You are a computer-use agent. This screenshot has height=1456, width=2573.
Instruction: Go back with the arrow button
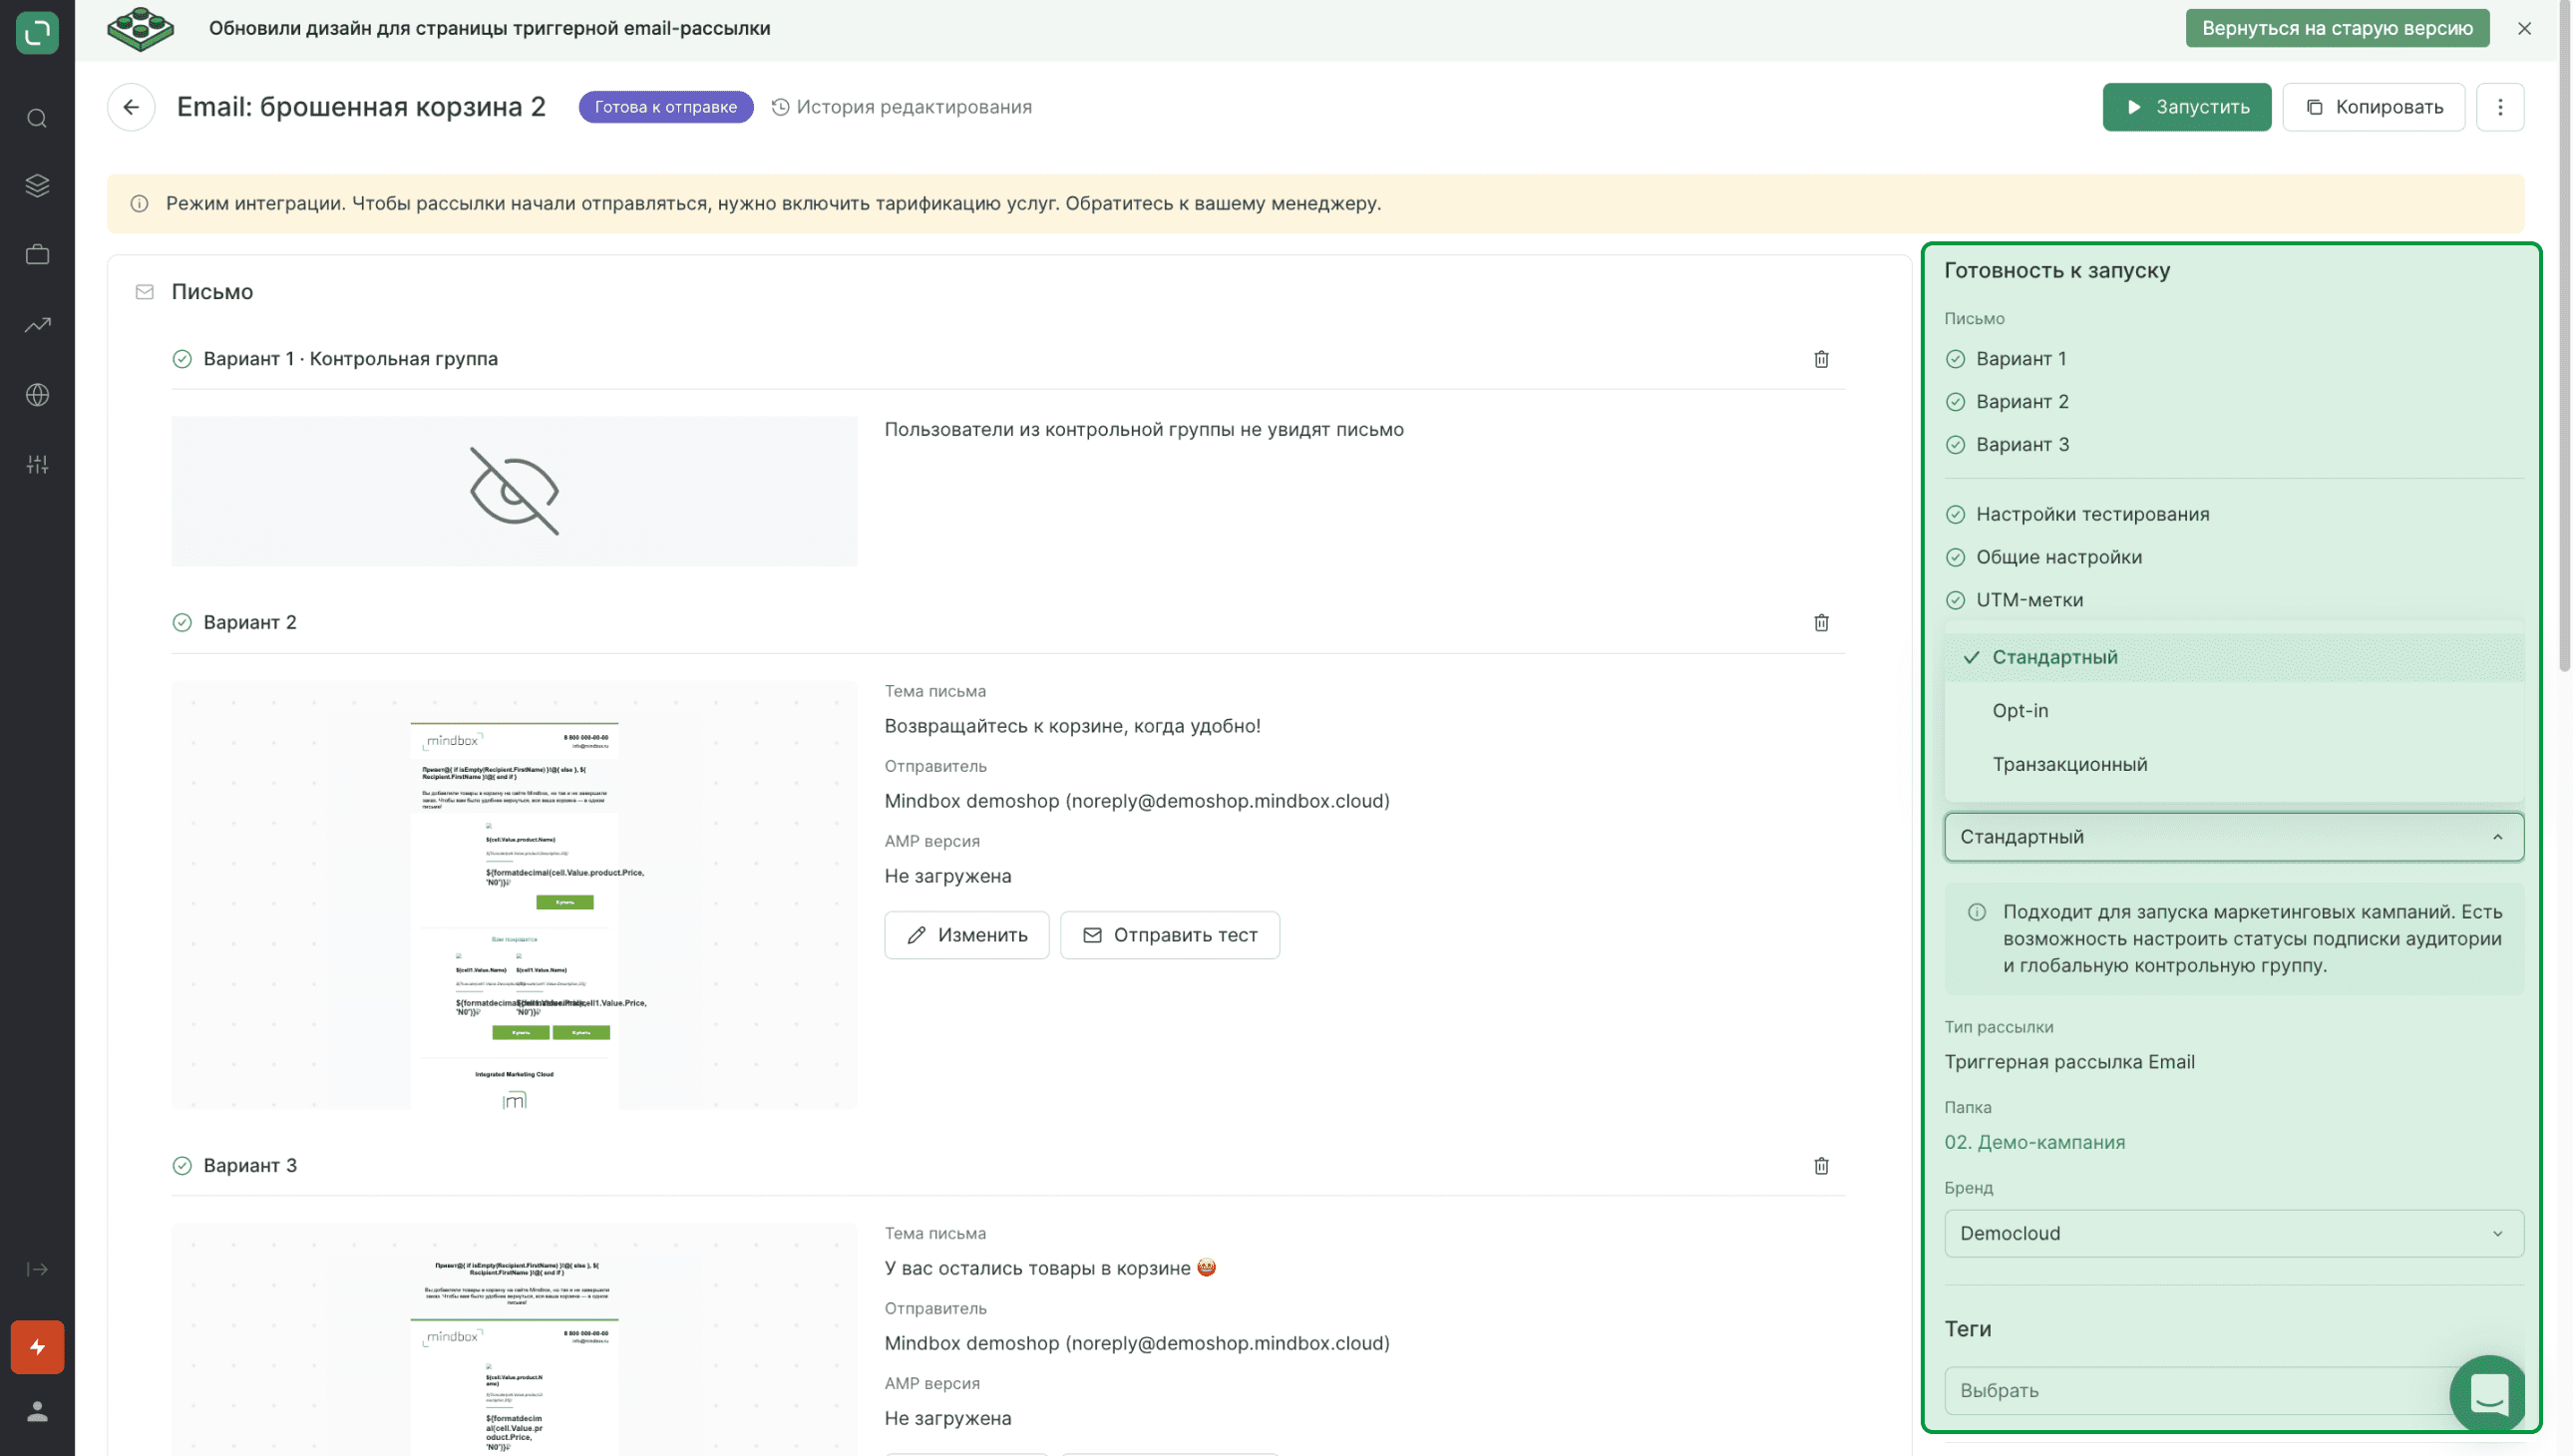131,107
